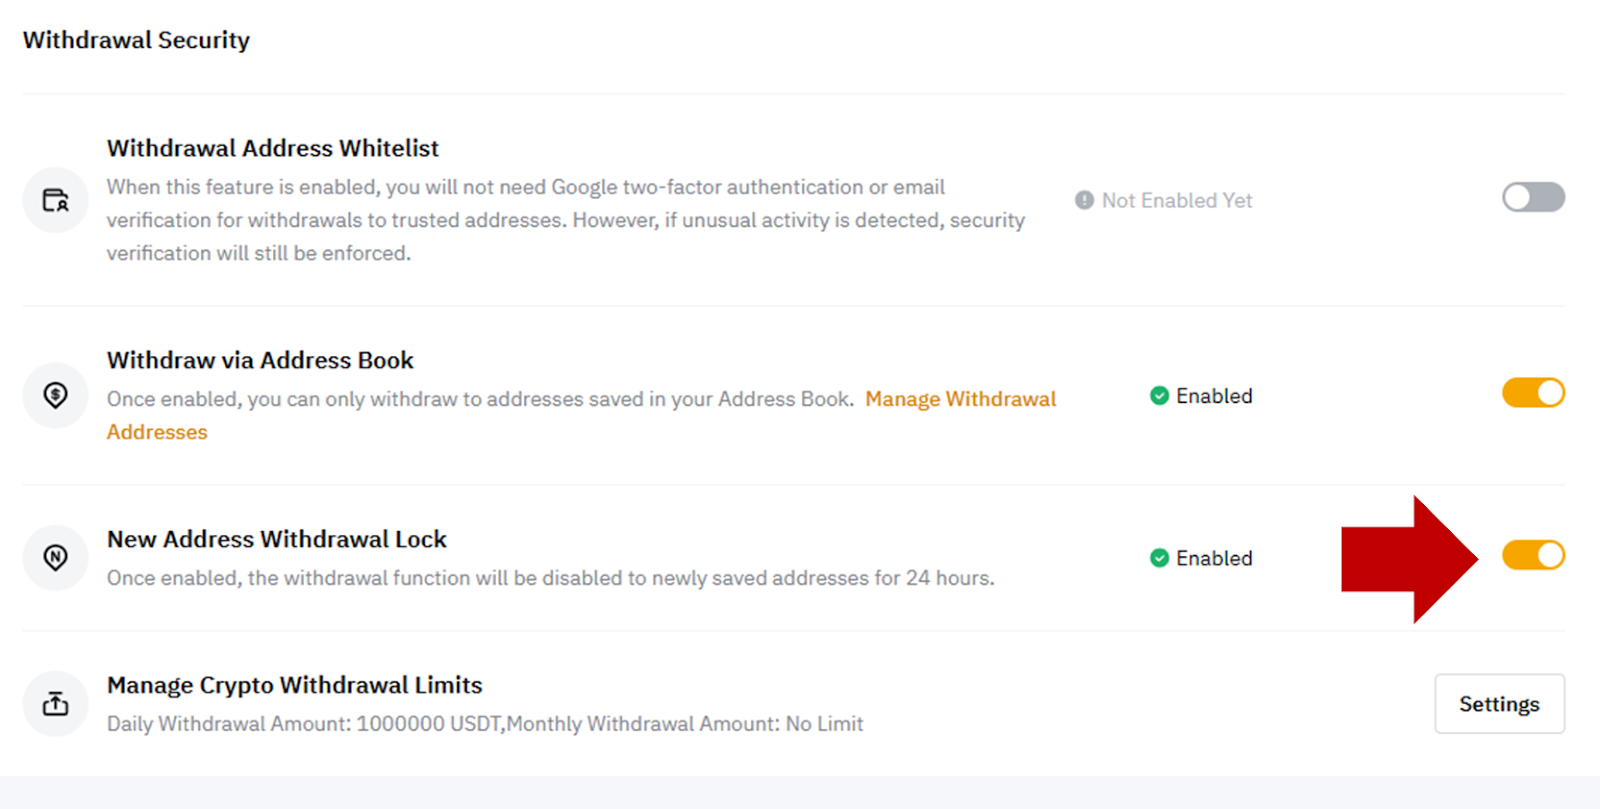Image resolution: width=1600 pixels, height=809 pixels.
Task: Click the green checkmark beside Address Book Enabled
Action: pyautogui.click(x=1158, y=395)
